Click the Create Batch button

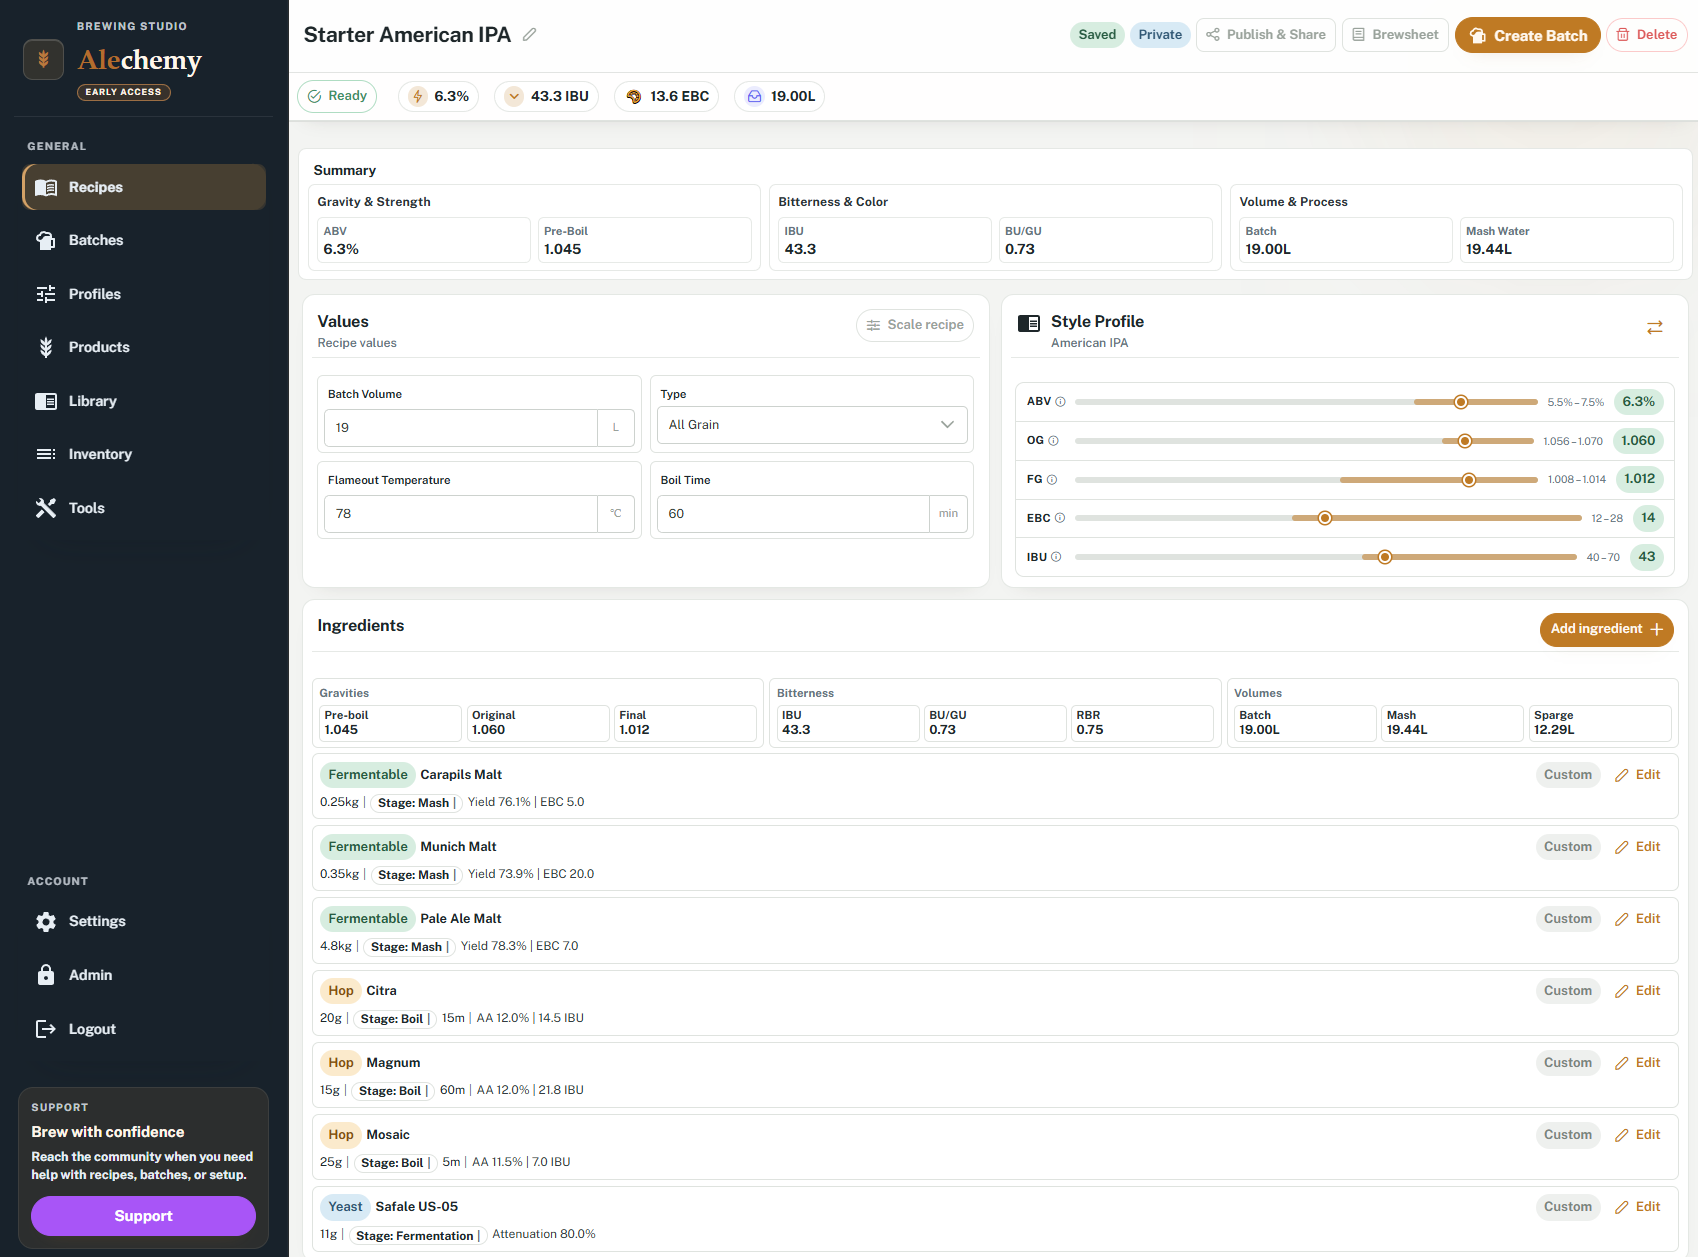tap(1527, 34)
